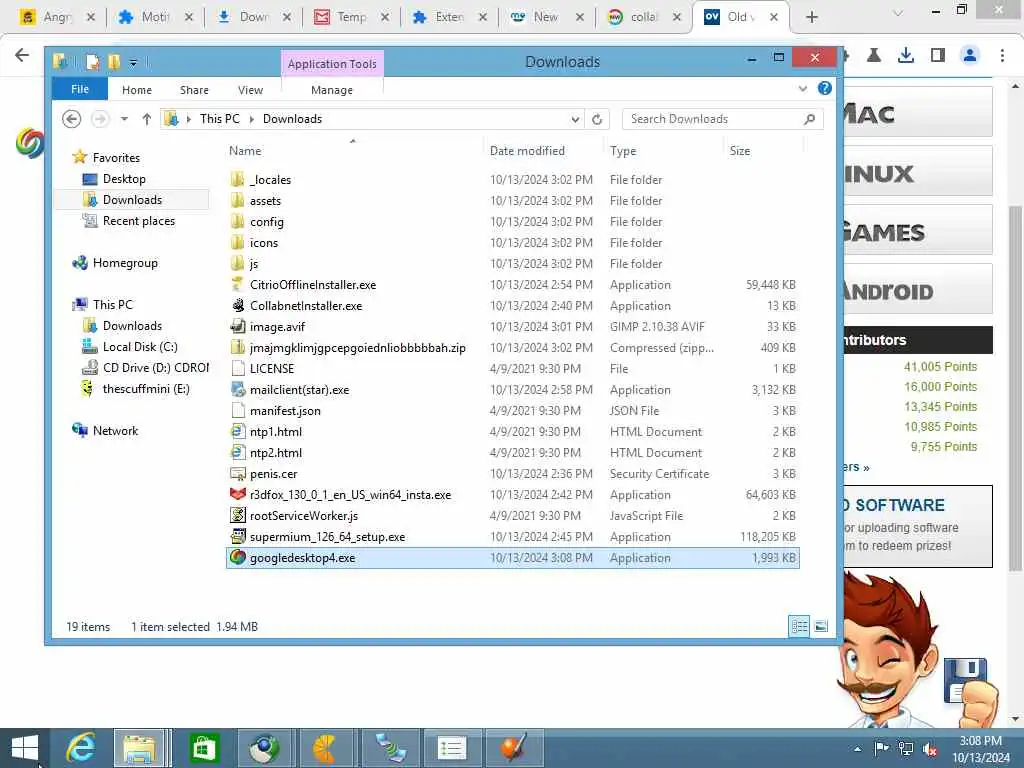Open the Windows Start button
The image size is (1024, 768).
tap(25, 748)
